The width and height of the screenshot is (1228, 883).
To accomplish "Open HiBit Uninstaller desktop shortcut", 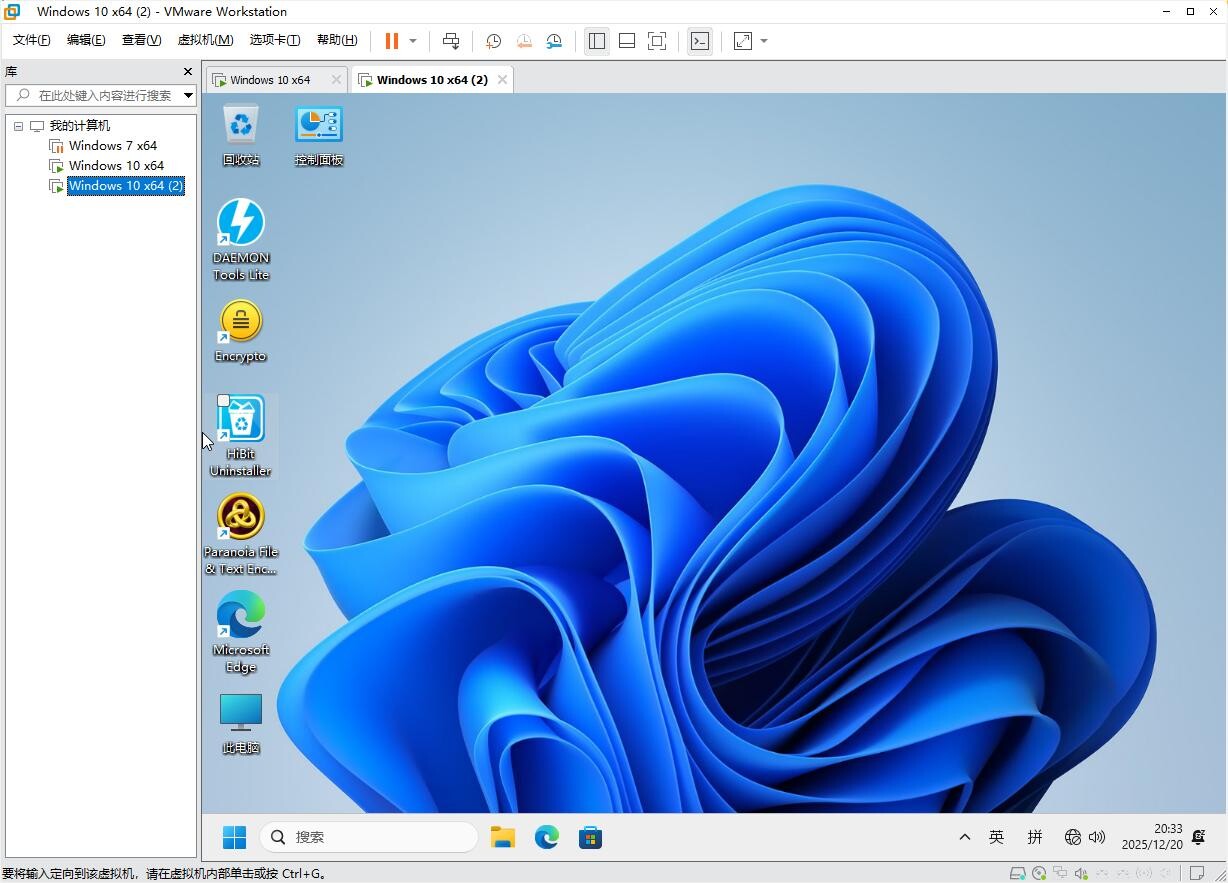I will point(241,420).
